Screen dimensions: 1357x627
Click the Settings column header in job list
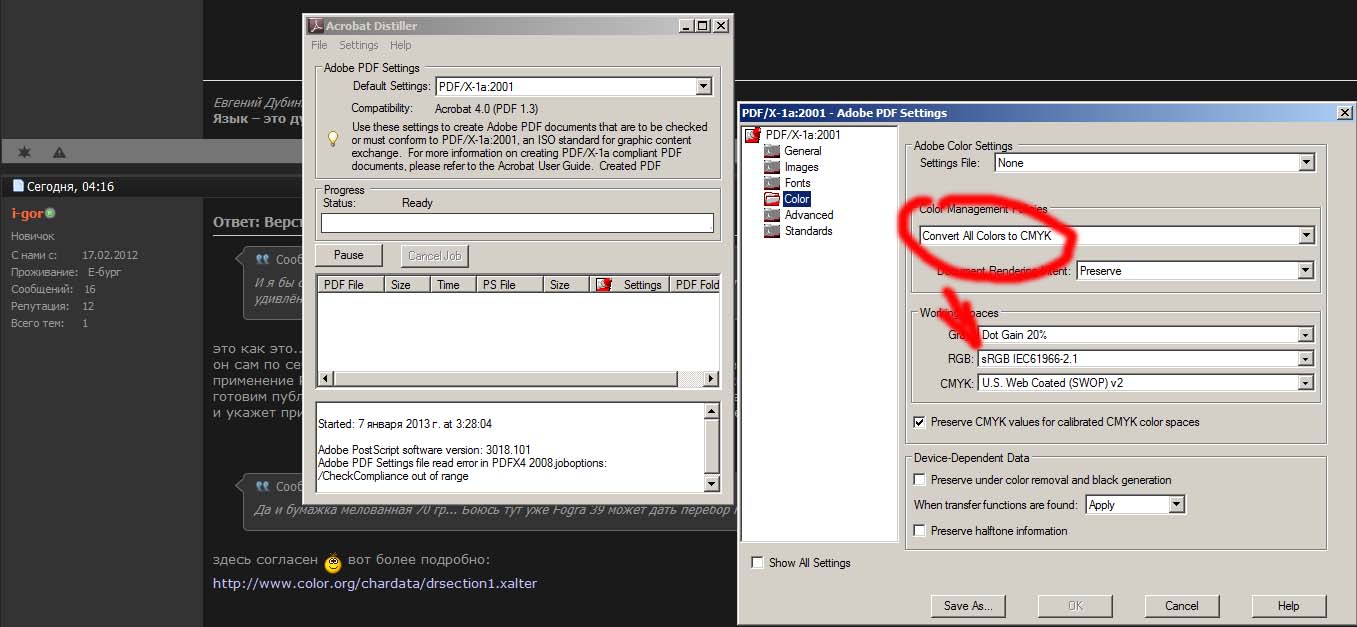pyautogui.click(x=629, y=285)
